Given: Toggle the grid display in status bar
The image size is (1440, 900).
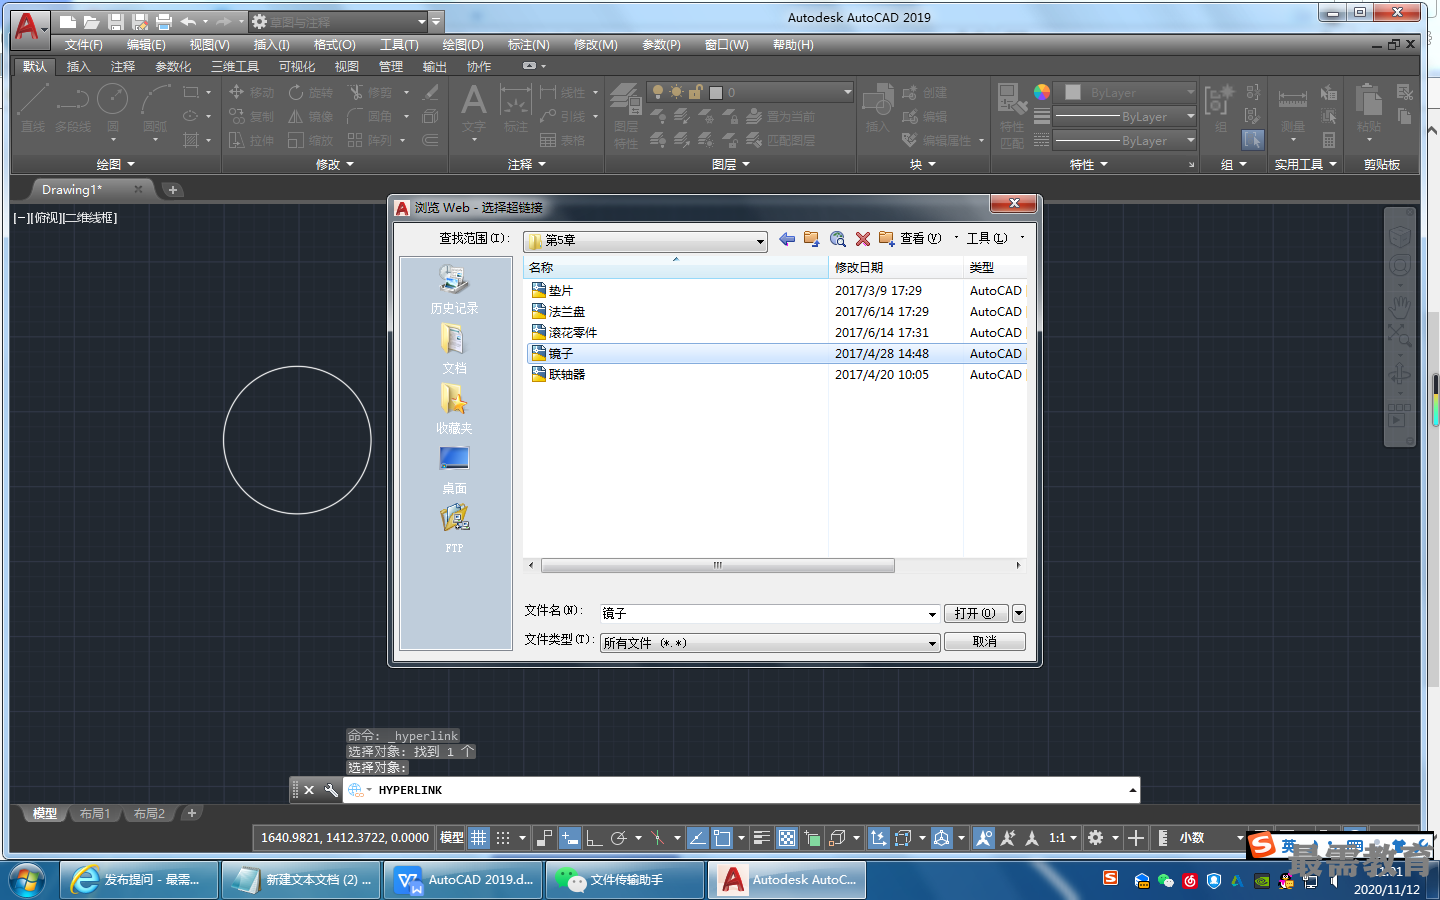Looking at the screenshot, I should click(479, 838).
